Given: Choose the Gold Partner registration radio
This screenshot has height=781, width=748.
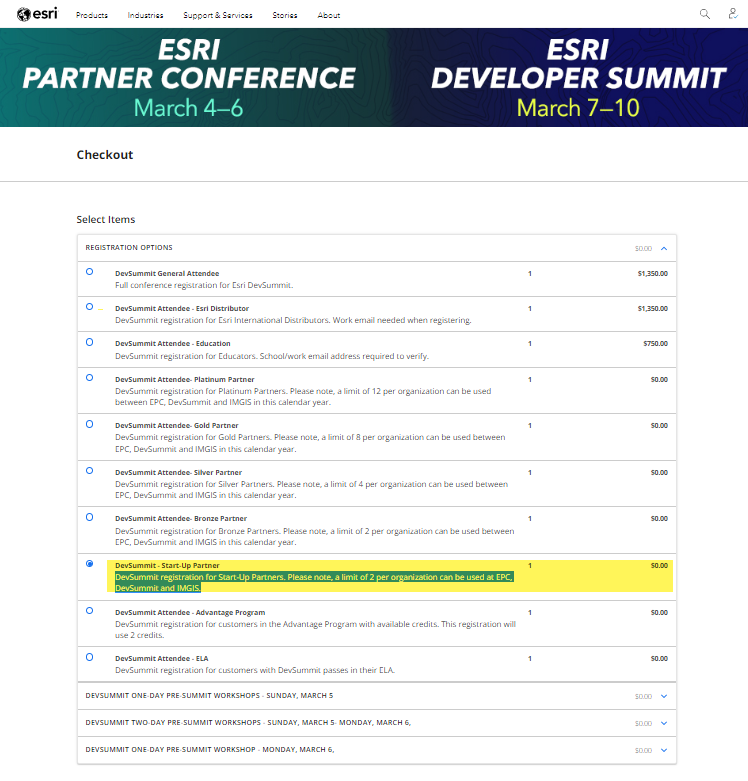Looking at the screenshot, I should tap(90, 424).
